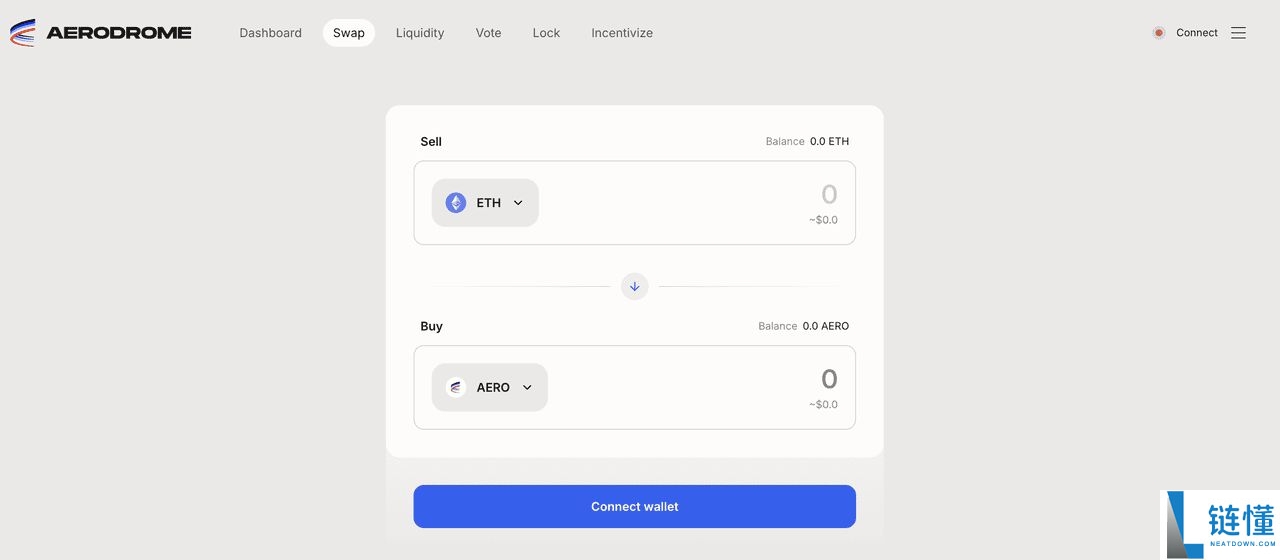
Task: Click the 0.0 ETH balance link
Action: (829, 142)
